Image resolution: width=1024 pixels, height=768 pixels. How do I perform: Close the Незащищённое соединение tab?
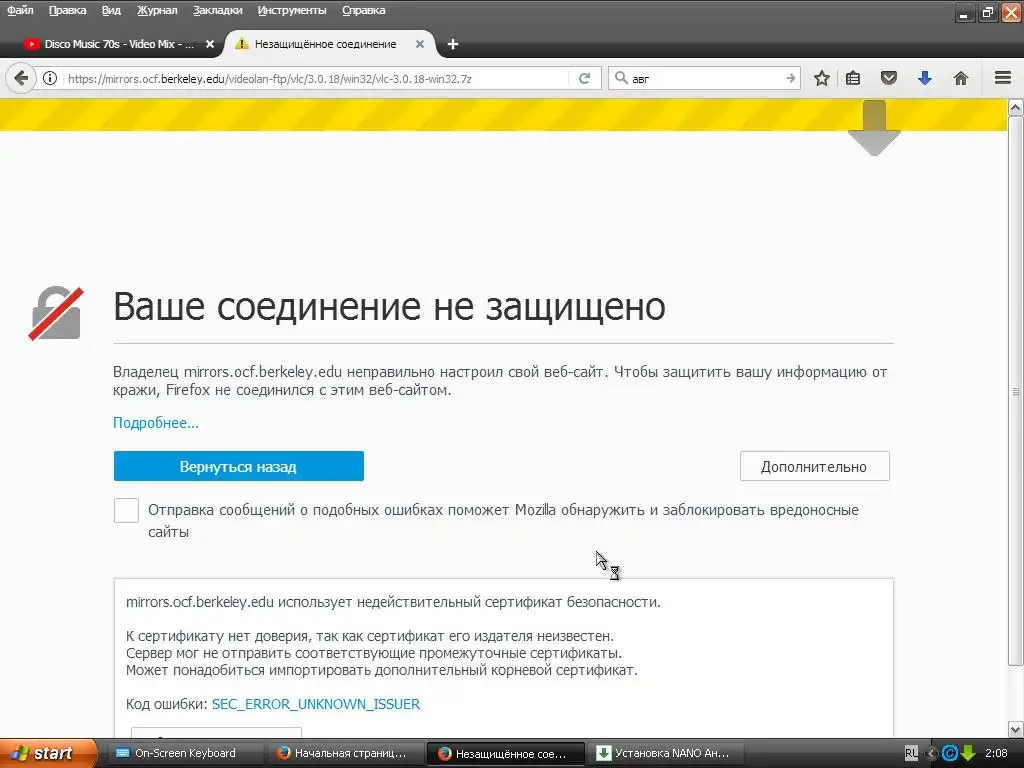(420, 44)
